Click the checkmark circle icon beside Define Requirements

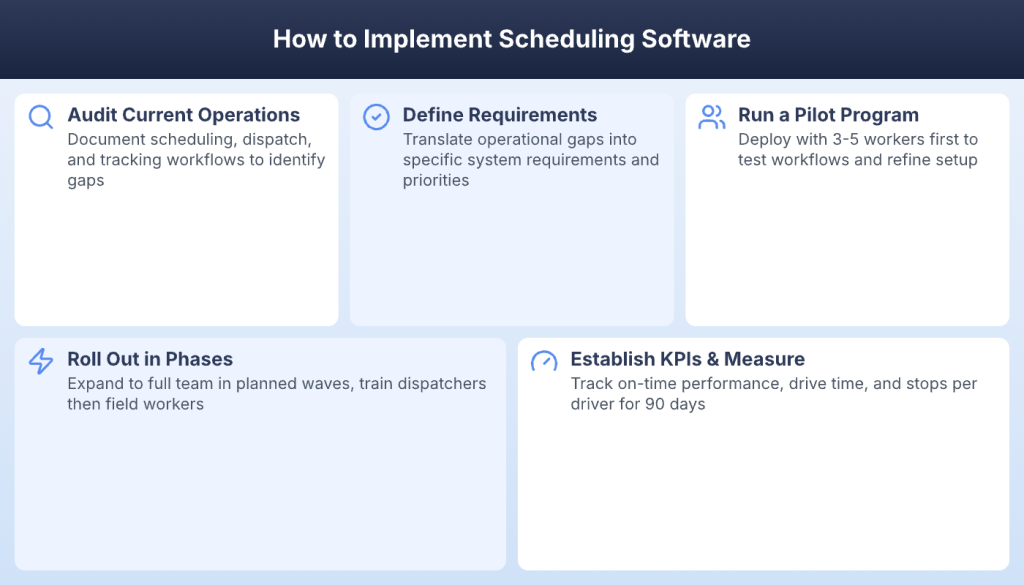(376, 117)
